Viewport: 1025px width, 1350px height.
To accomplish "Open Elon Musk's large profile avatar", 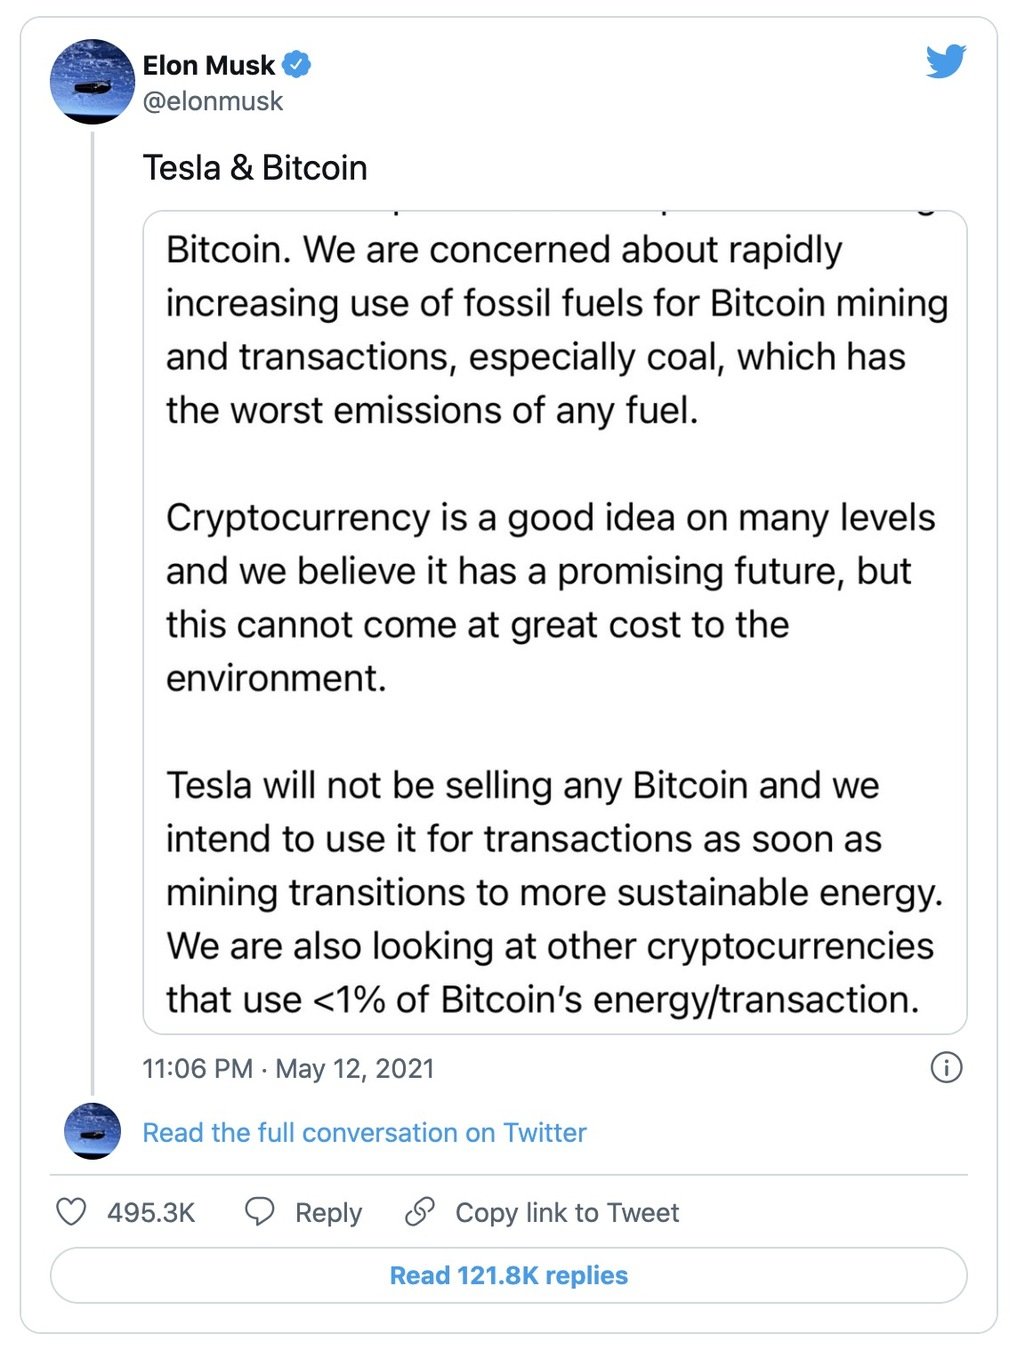I will [x=92, y=82].
